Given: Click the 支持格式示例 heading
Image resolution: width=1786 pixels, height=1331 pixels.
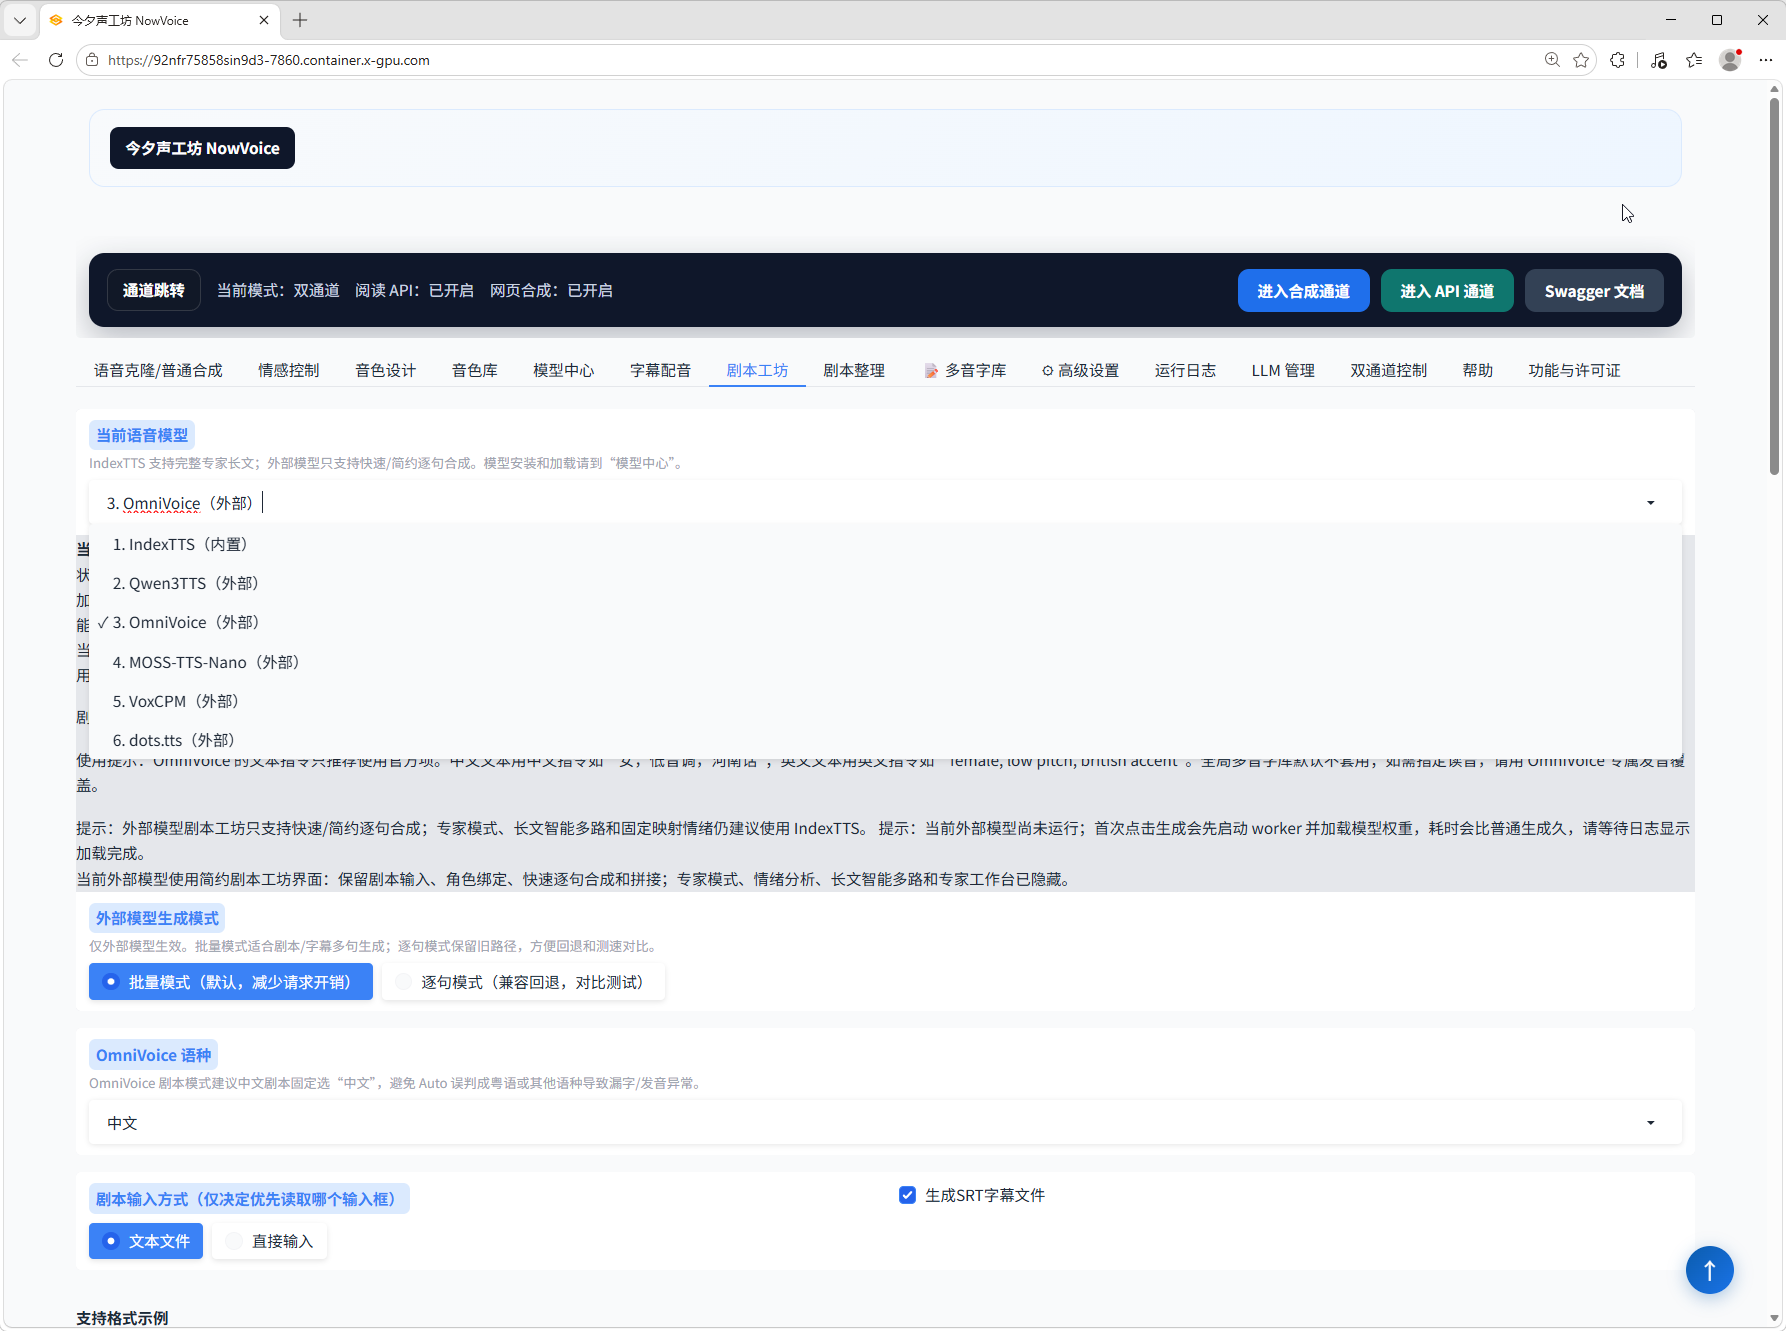Looking at the screenshot, I should [x=122, y=1318].
